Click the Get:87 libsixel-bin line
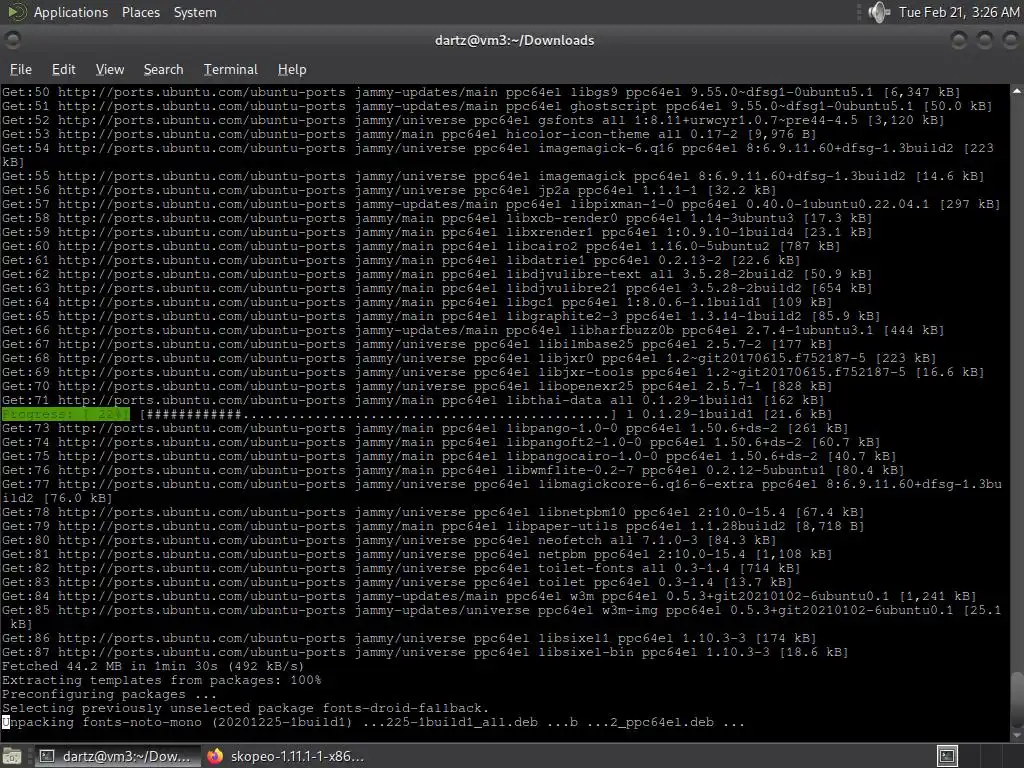 pos(424,652)
